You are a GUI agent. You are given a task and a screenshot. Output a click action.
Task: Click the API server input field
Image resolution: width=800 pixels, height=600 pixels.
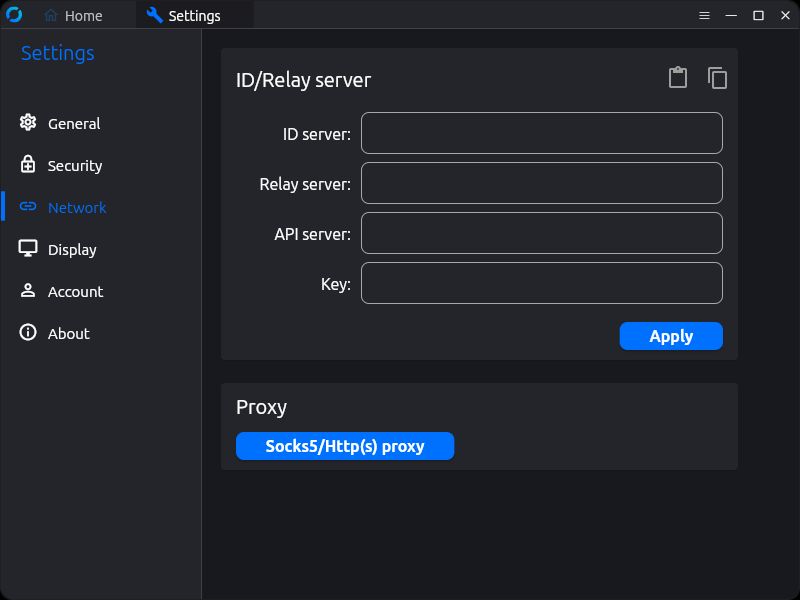pyautogui.click(x=541, y=233)
